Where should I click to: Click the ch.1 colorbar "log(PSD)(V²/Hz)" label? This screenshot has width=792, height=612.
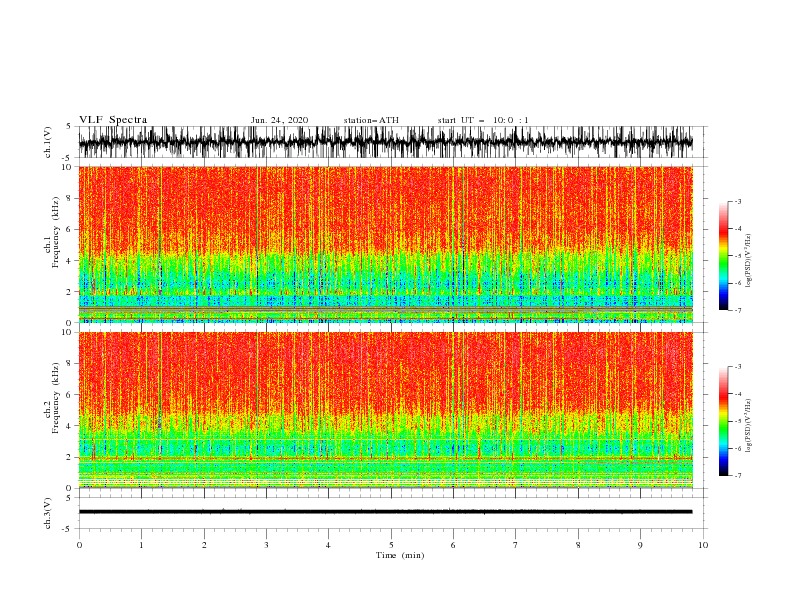(x=749, y=261)
